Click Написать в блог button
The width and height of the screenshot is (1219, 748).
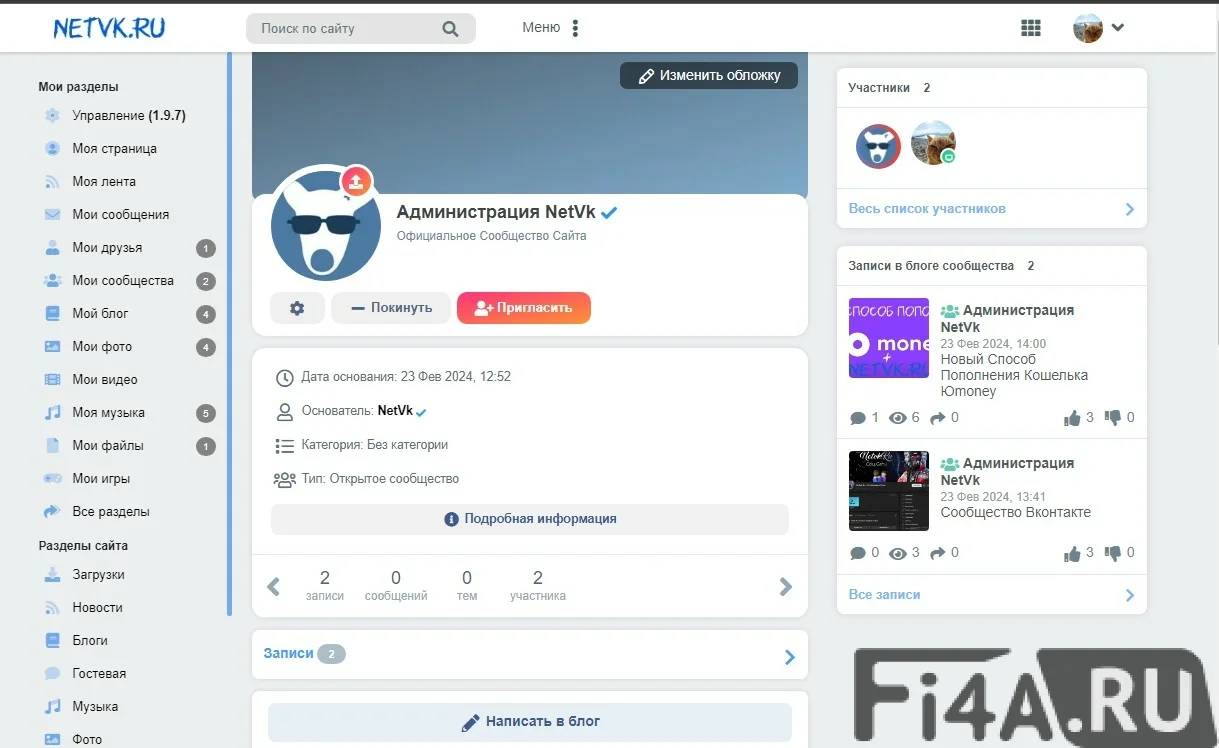[x=530, y=722]
